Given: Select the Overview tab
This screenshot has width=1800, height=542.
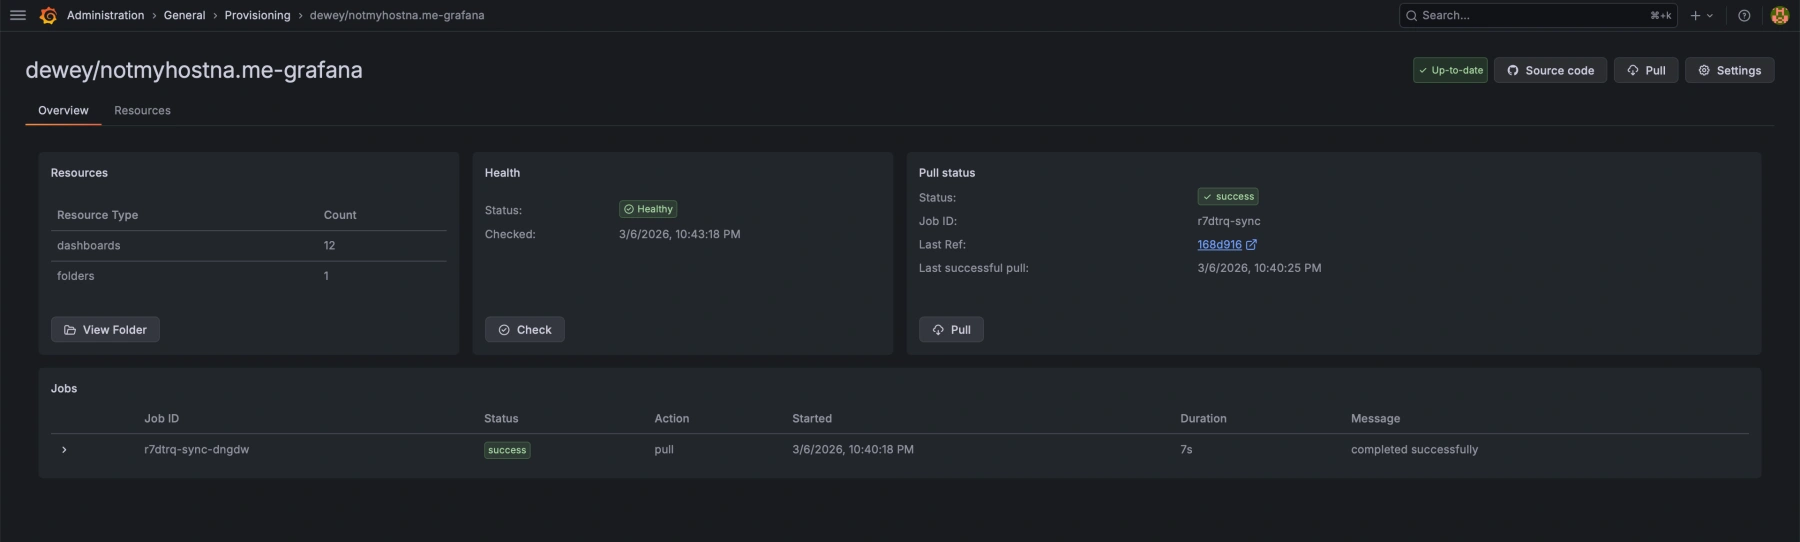Looking at the screenshot, I should pos(63,110).
